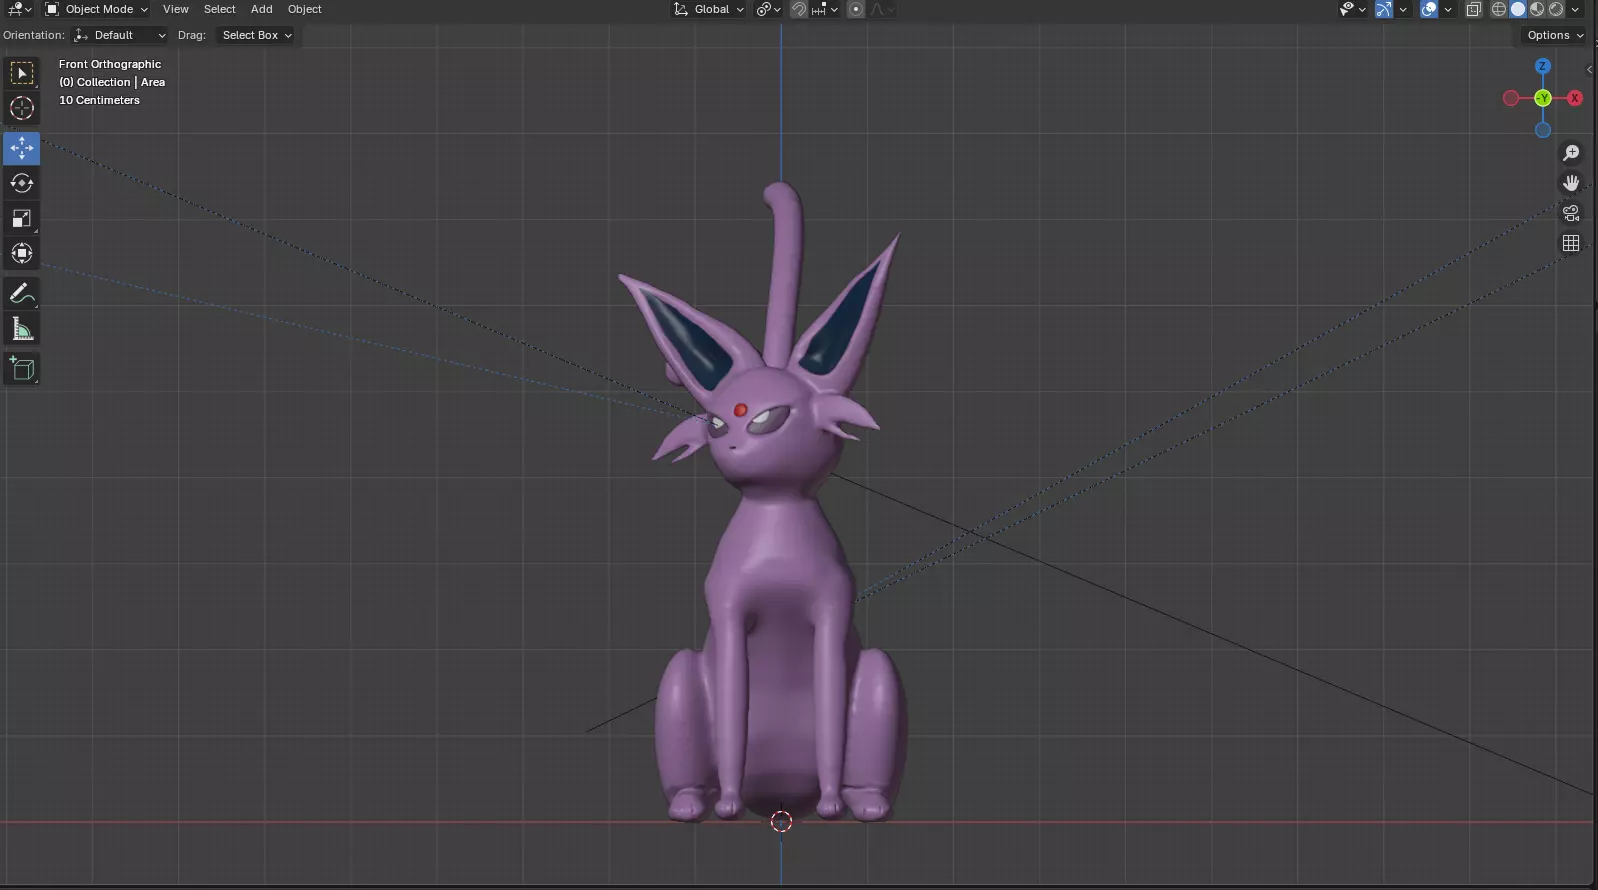Toggle proportional editing
Viewport: 1598px width, 890px height.
tap(856, 9)
